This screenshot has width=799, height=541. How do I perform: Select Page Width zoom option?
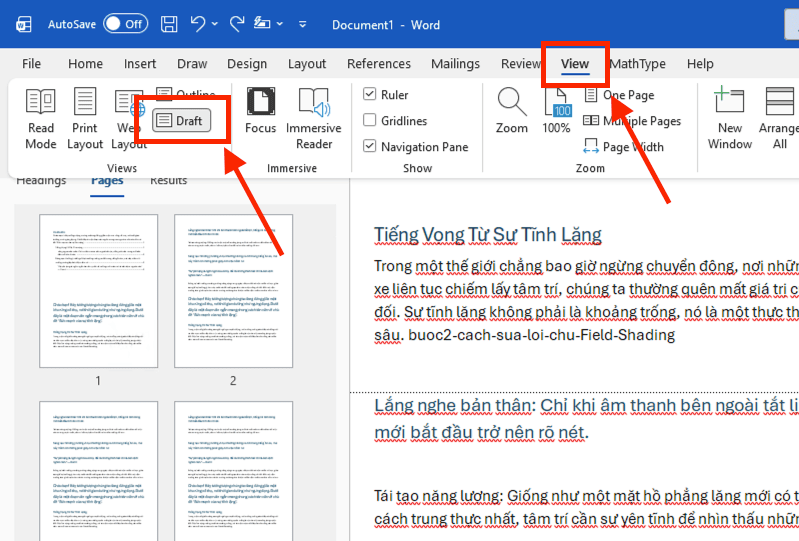[624, 147]
